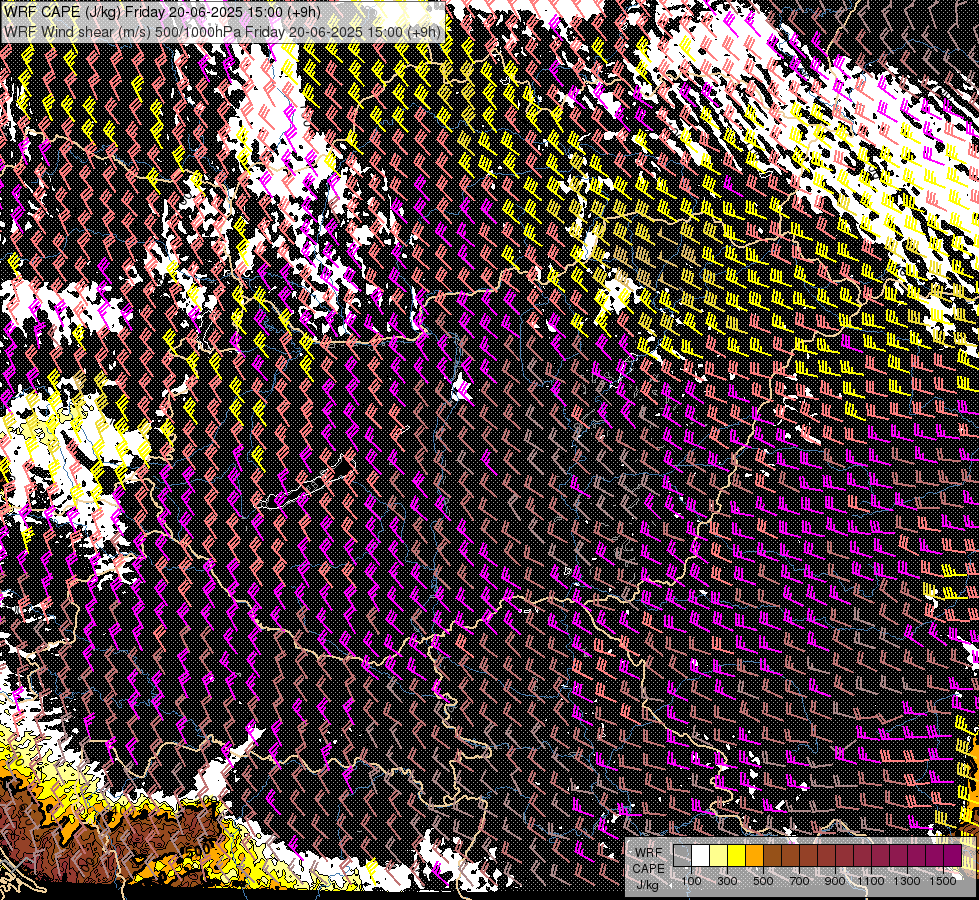Viewport: 979px width, 900px height.
Task: Click the legend value 1100
Action: 870,881
